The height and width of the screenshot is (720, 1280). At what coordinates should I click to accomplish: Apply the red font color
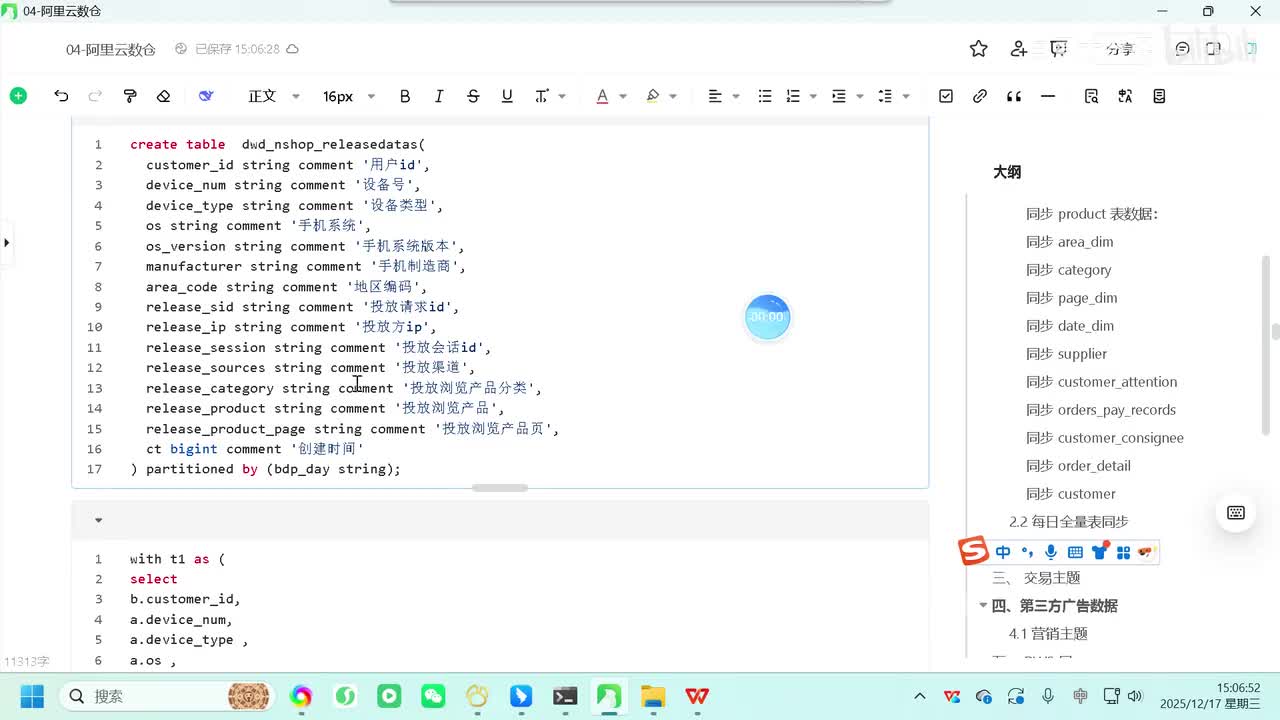[602, 96]
